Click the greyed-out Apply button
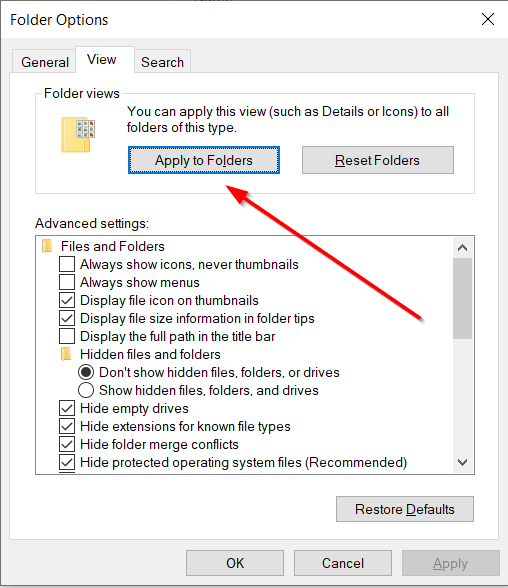 [451, 563]
